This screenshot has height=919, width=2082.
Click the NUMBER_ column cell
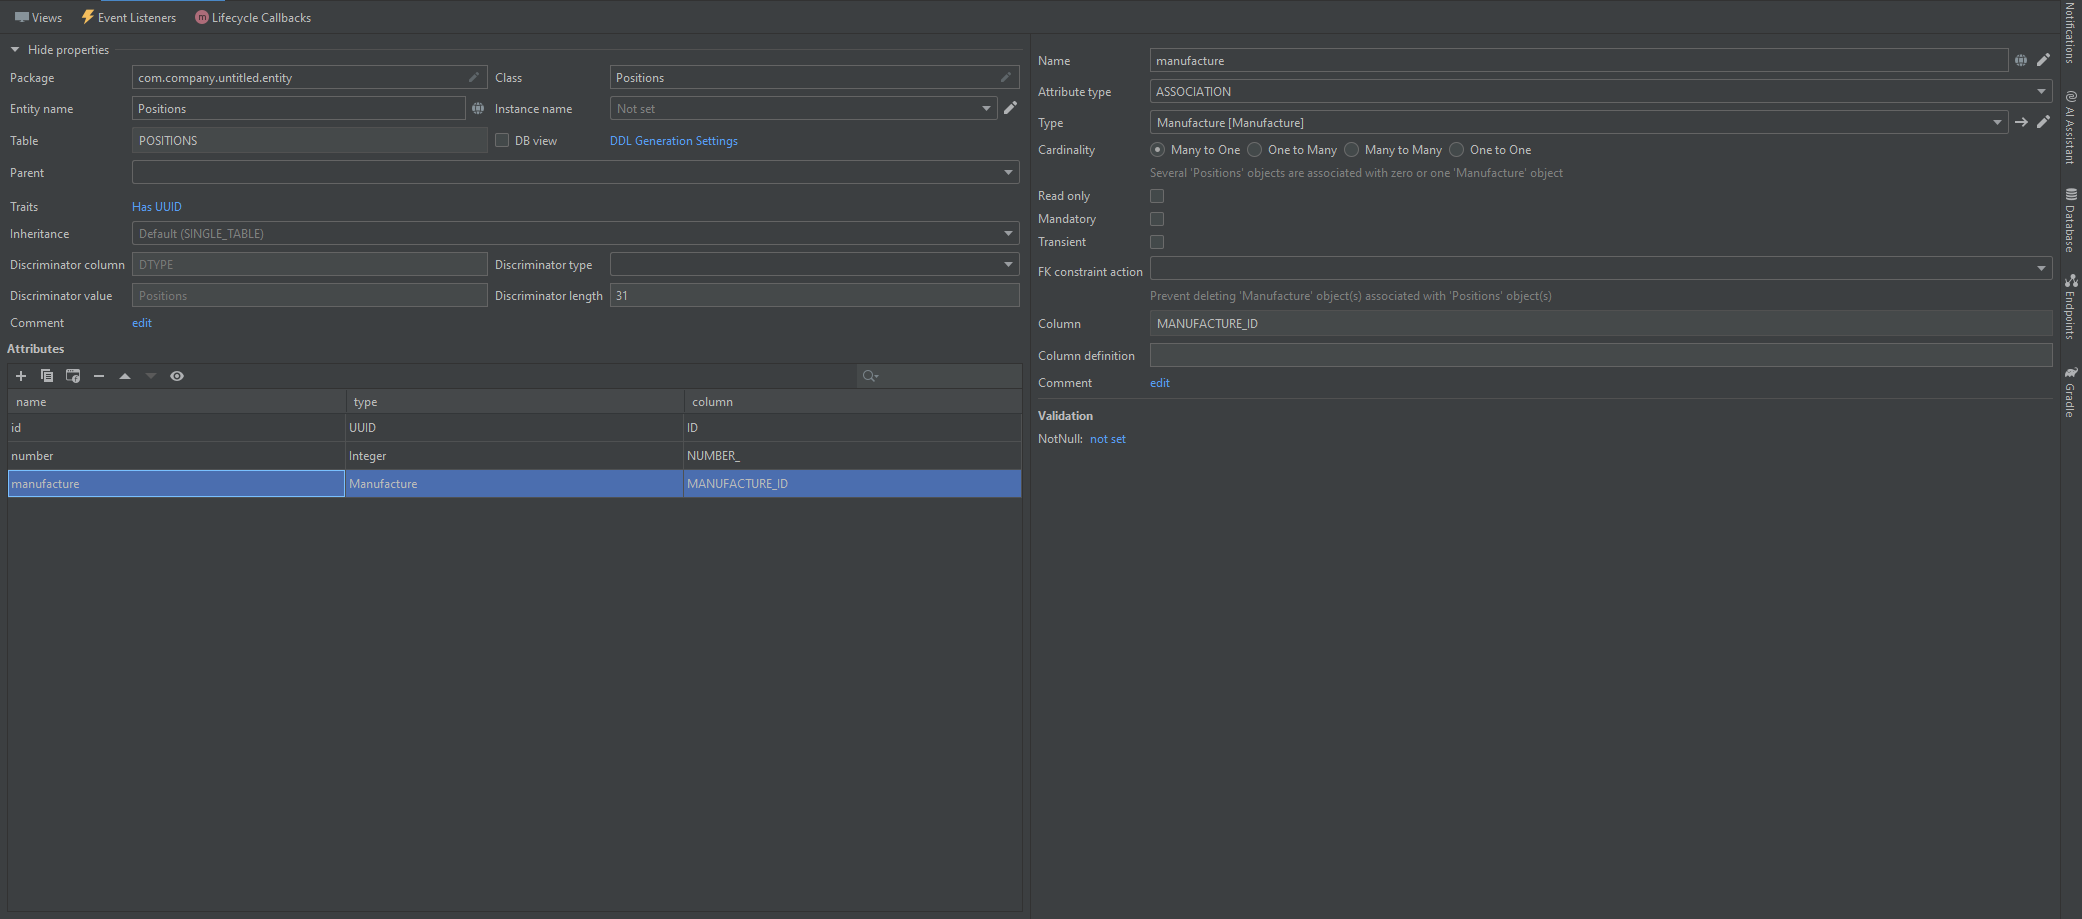[853, 456]
